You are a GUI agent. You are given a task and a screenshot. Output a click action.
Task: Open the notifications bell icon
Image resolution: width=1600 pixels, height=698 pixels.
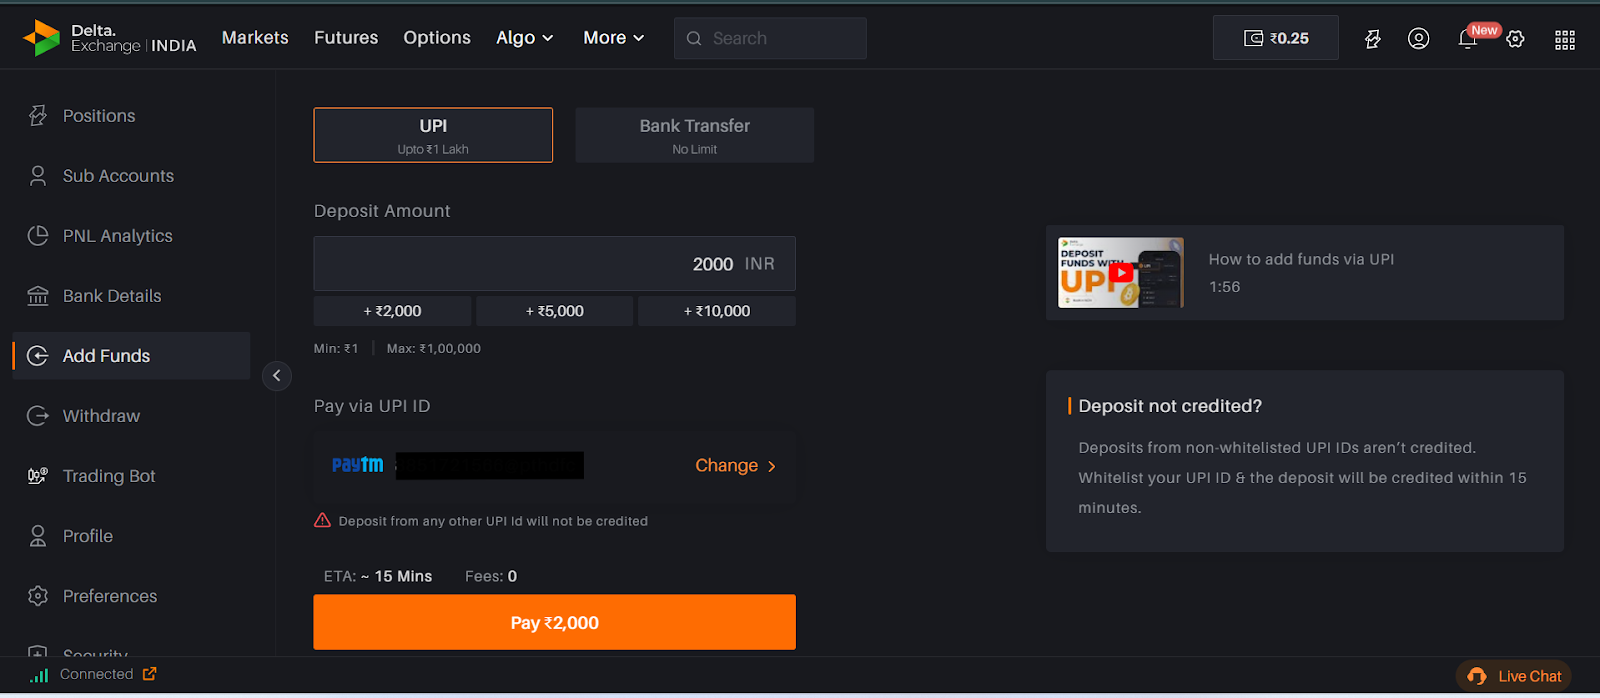click(x=1467, y=38)
